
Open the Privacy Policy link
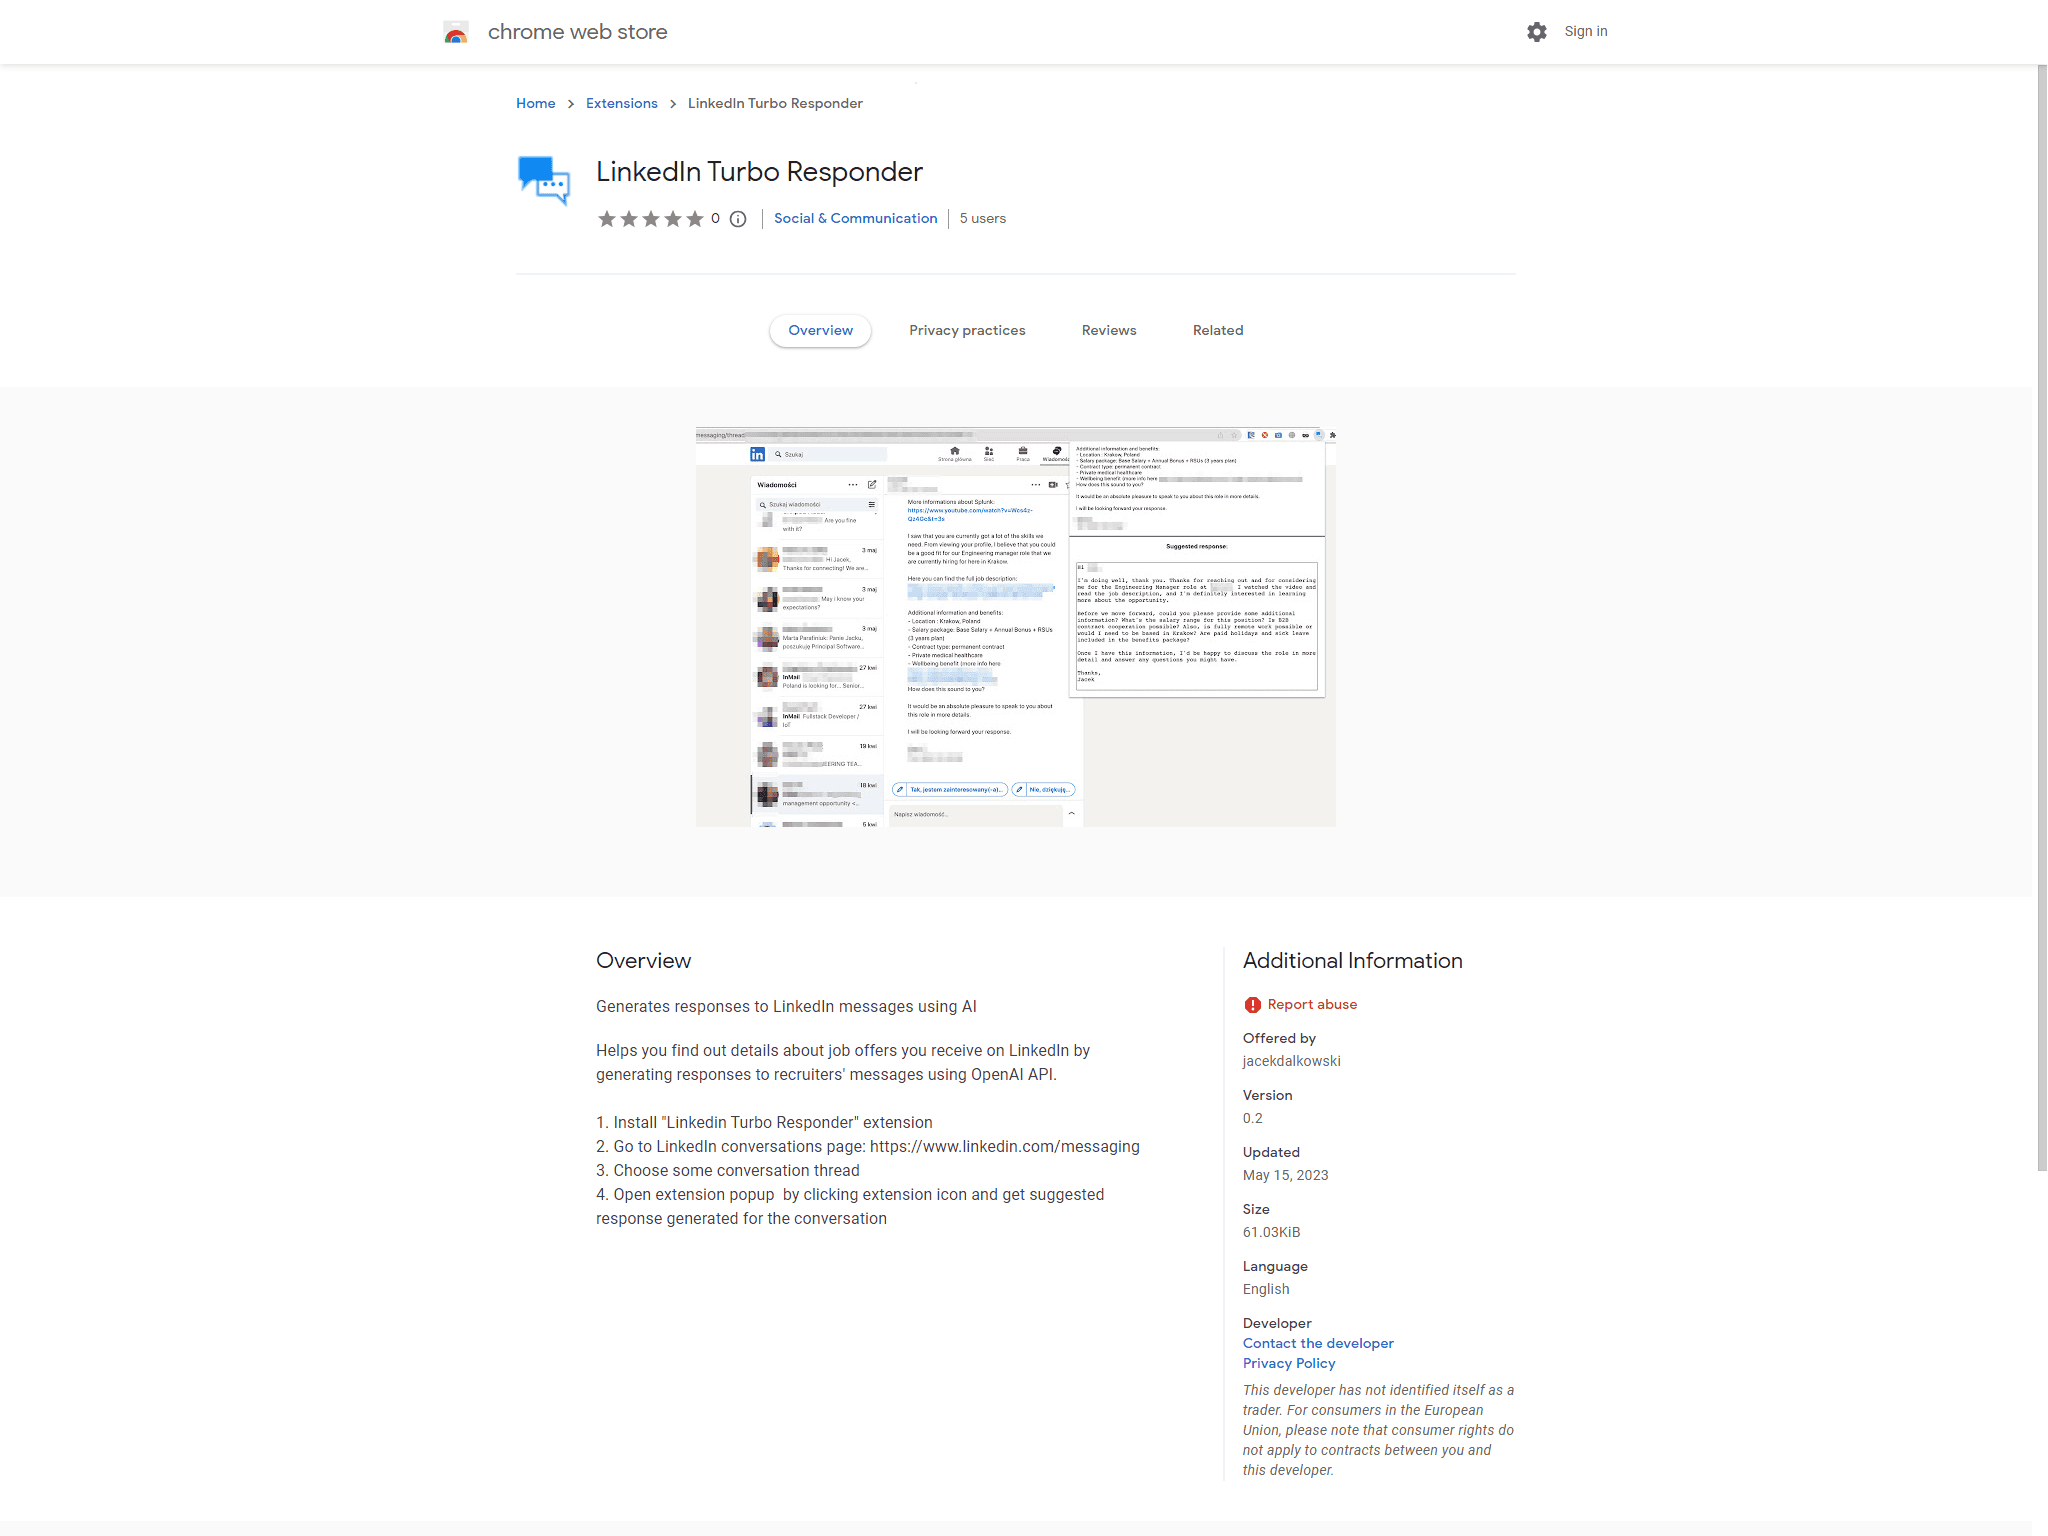point(1289,1363)
